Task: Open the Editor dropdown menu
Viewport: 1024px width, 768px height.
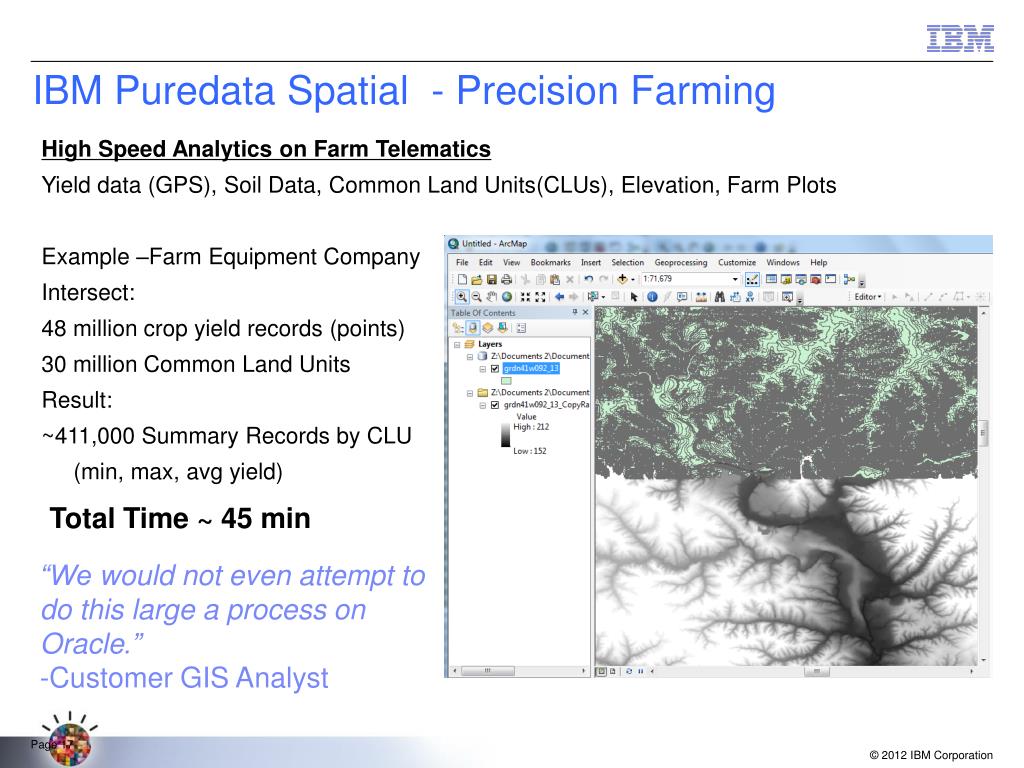Action: (867, 296)
